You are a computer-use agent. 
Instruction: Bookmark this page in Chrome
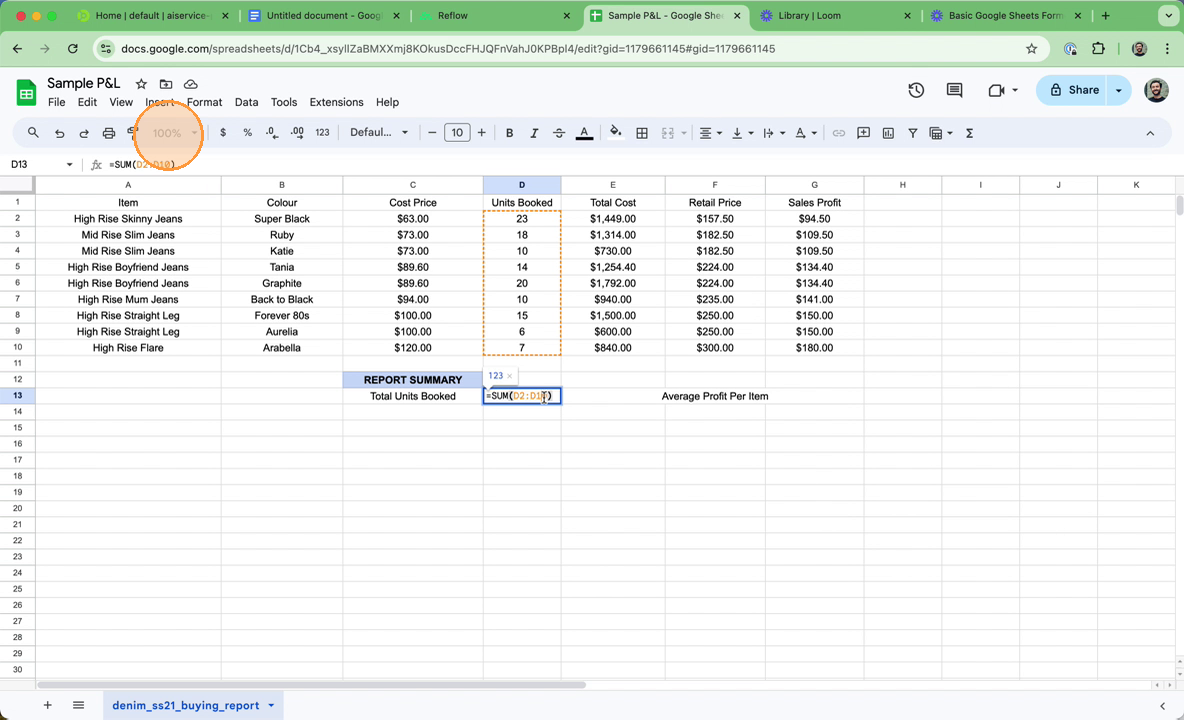1031,49
